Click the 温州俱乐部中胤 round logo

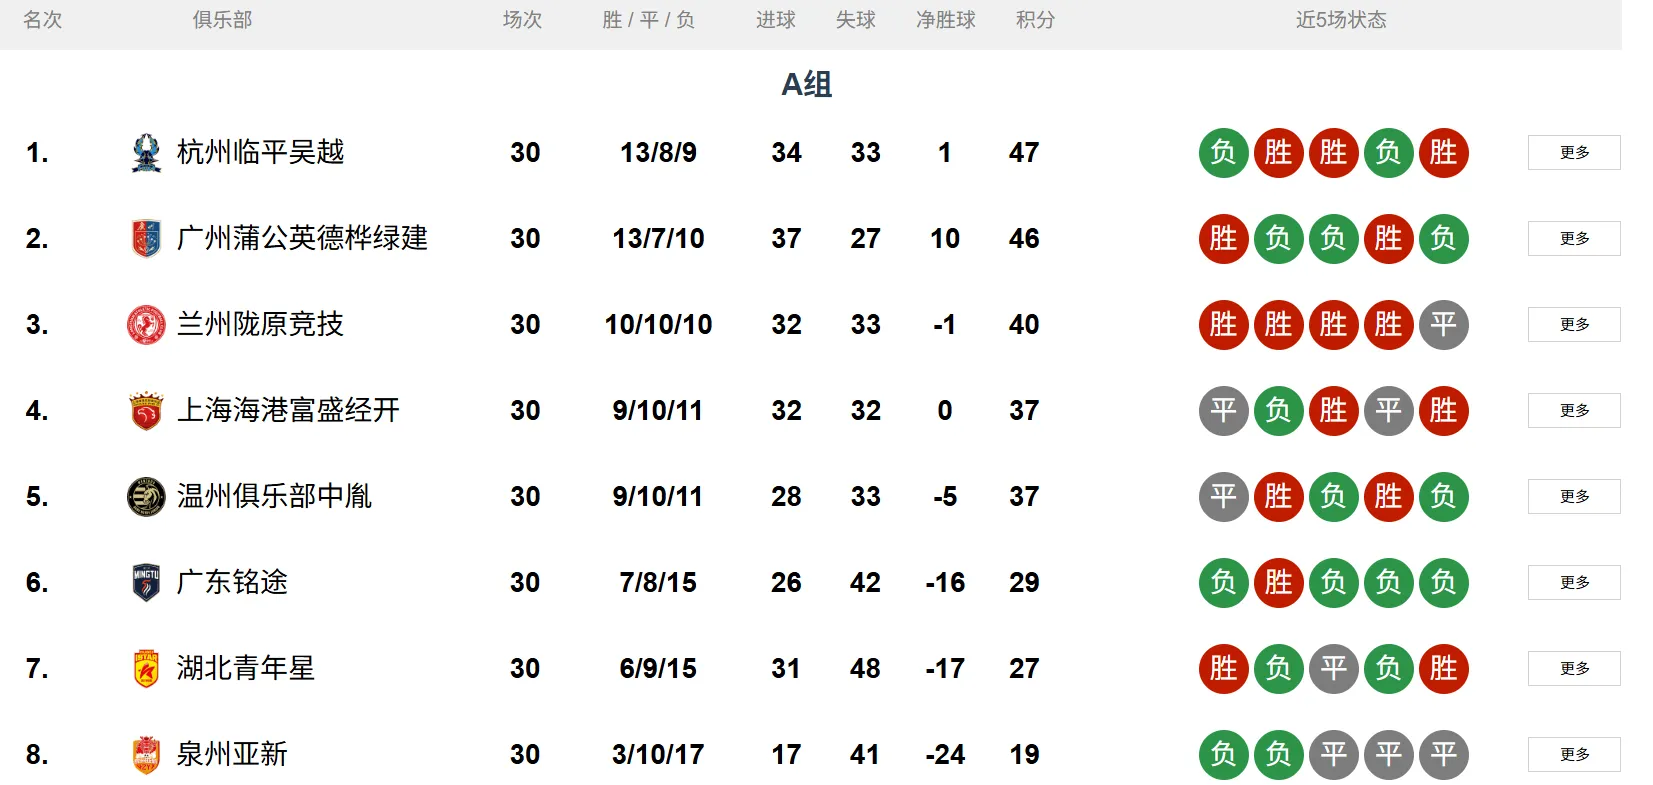[x=146, y=497]
